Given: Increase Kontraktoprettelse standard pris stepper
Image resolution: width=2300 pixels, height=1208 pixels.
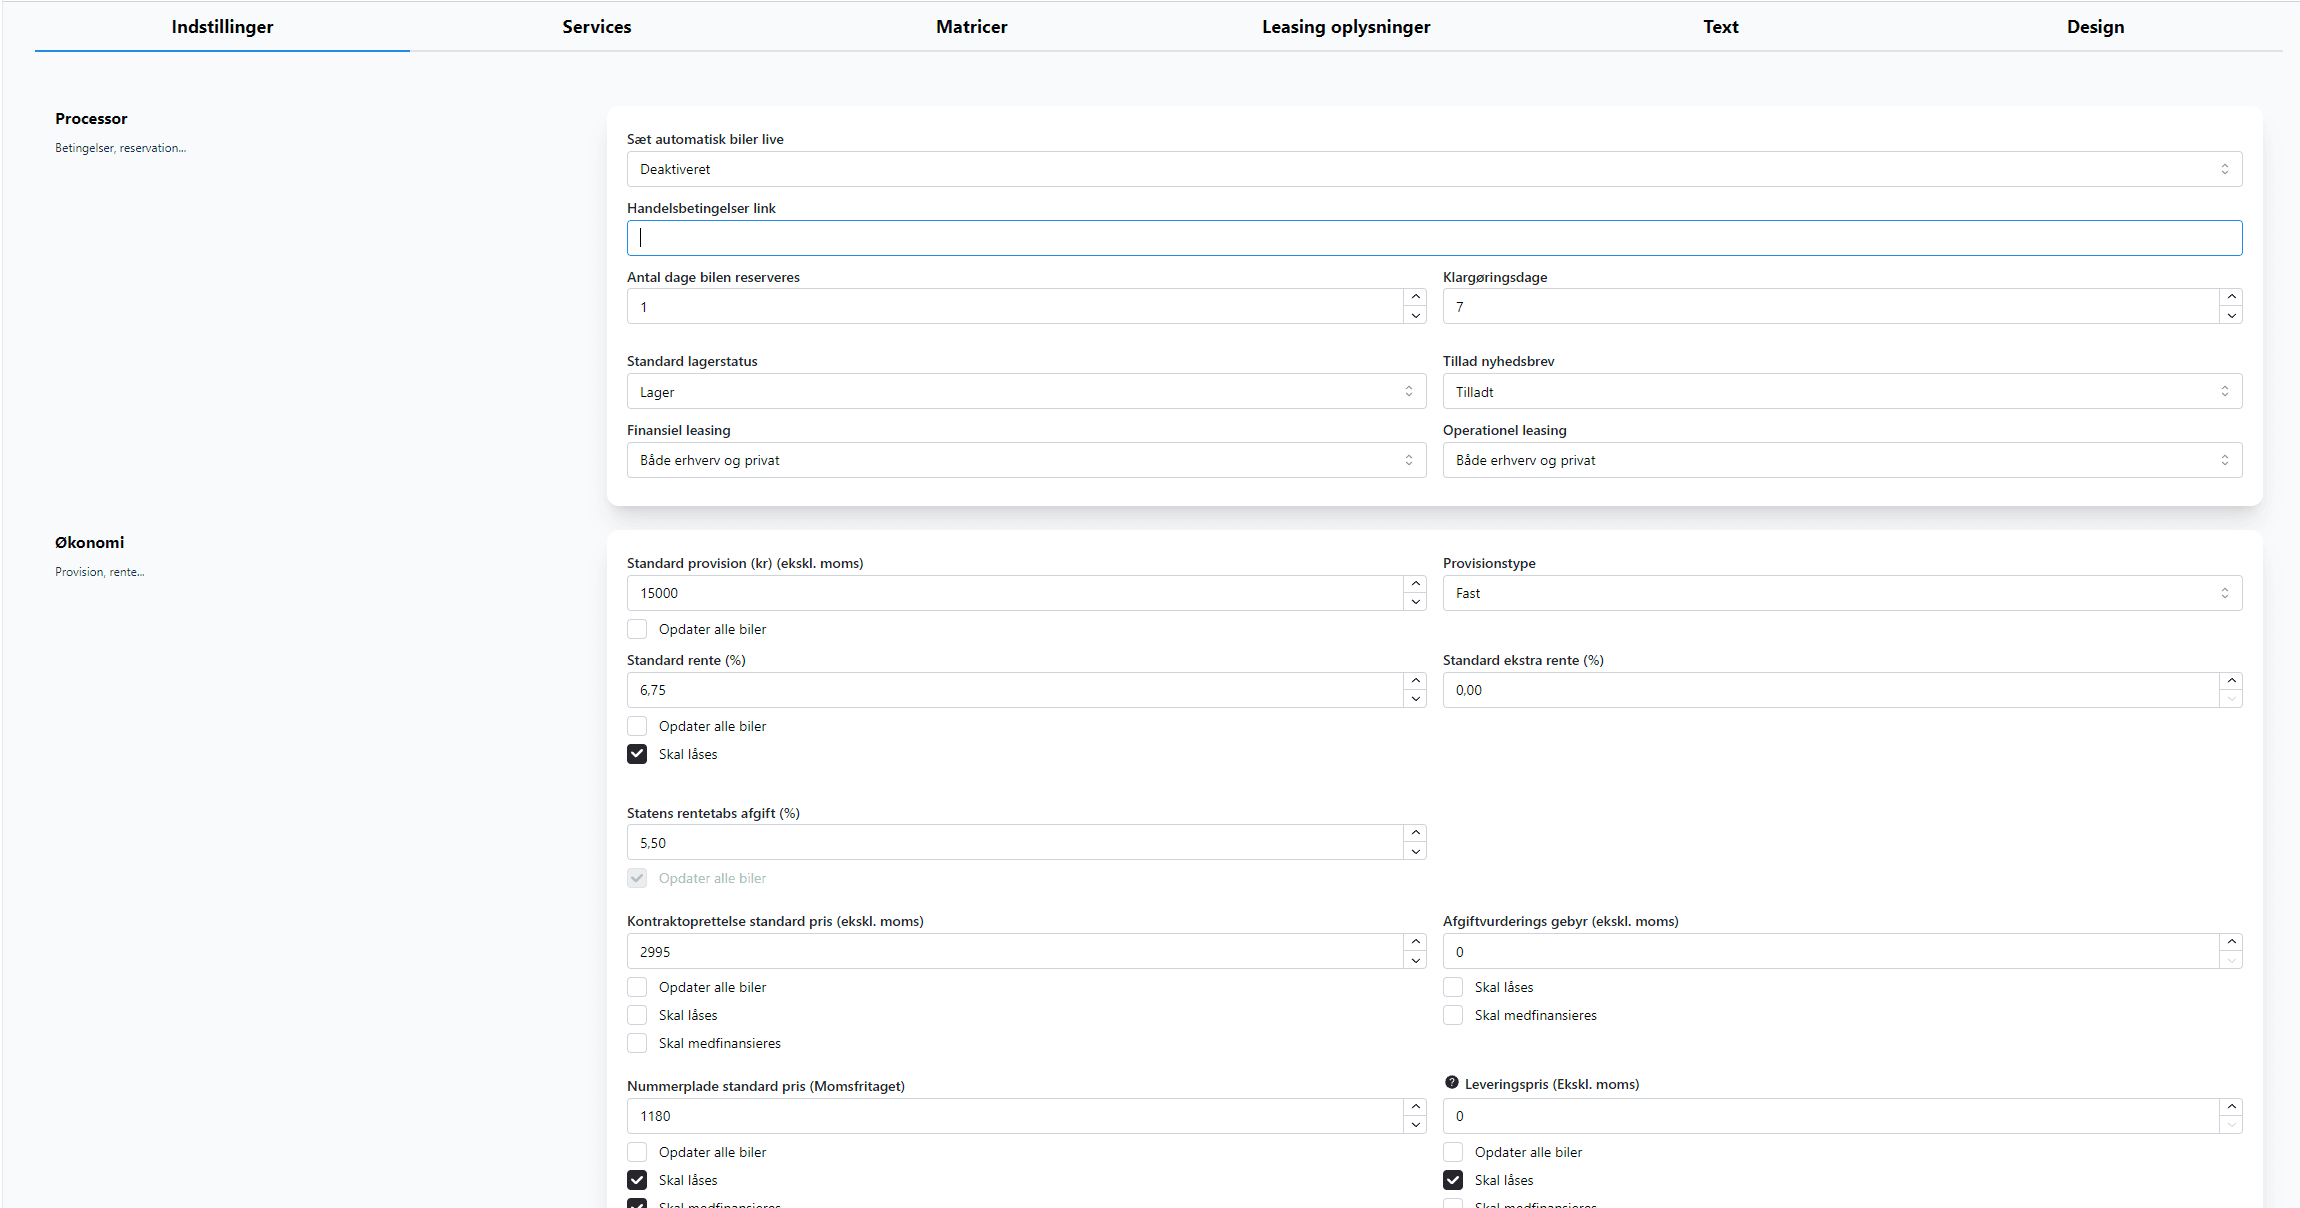Looking at the screenshot, I should pyautogui.click(x=1415, y=942).
